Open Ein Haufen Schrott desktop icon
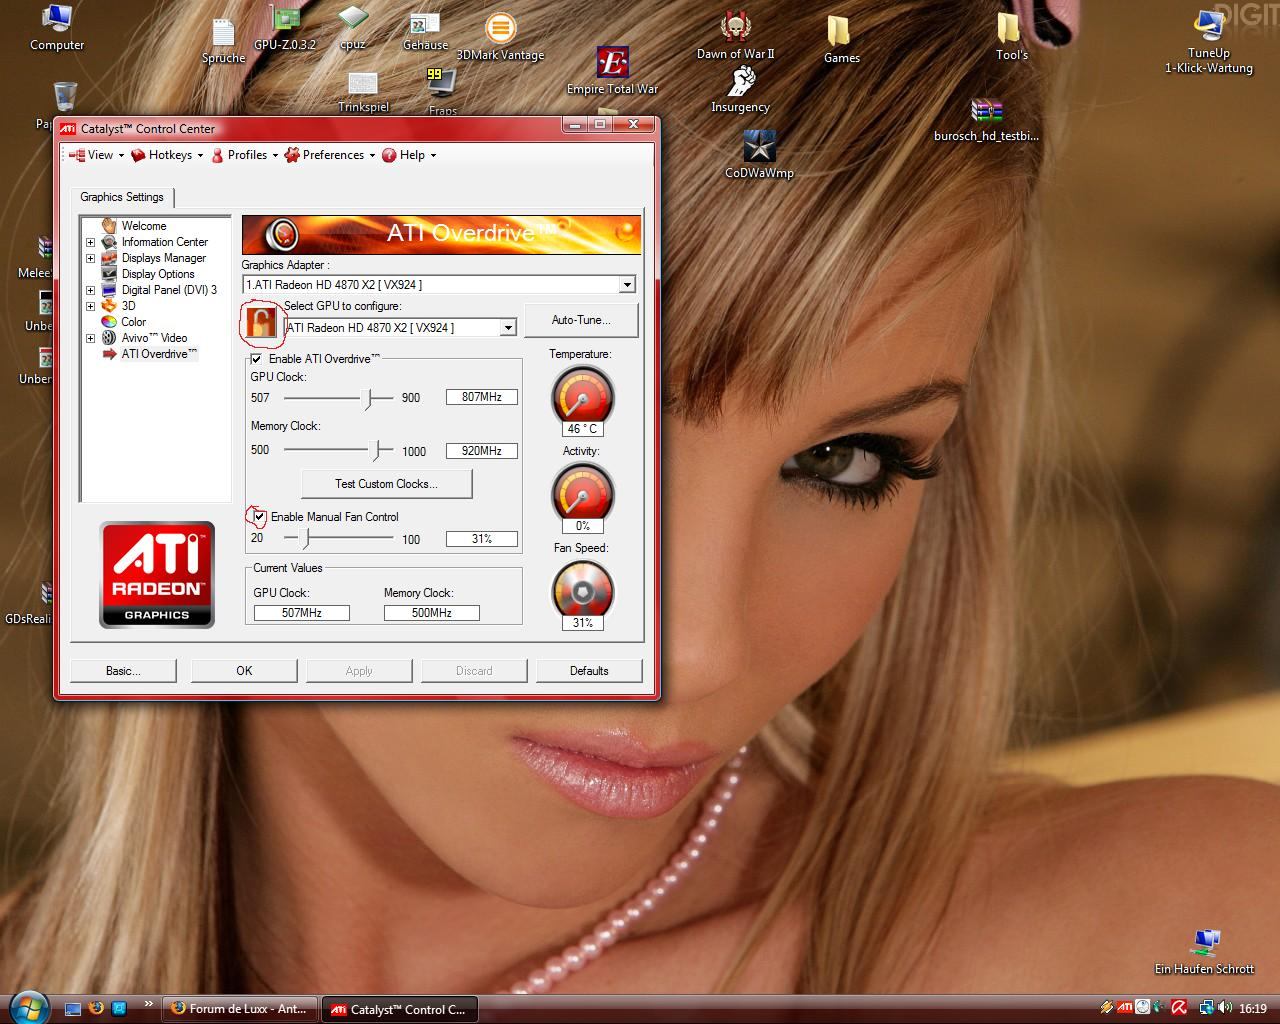 click(1204, 951)
